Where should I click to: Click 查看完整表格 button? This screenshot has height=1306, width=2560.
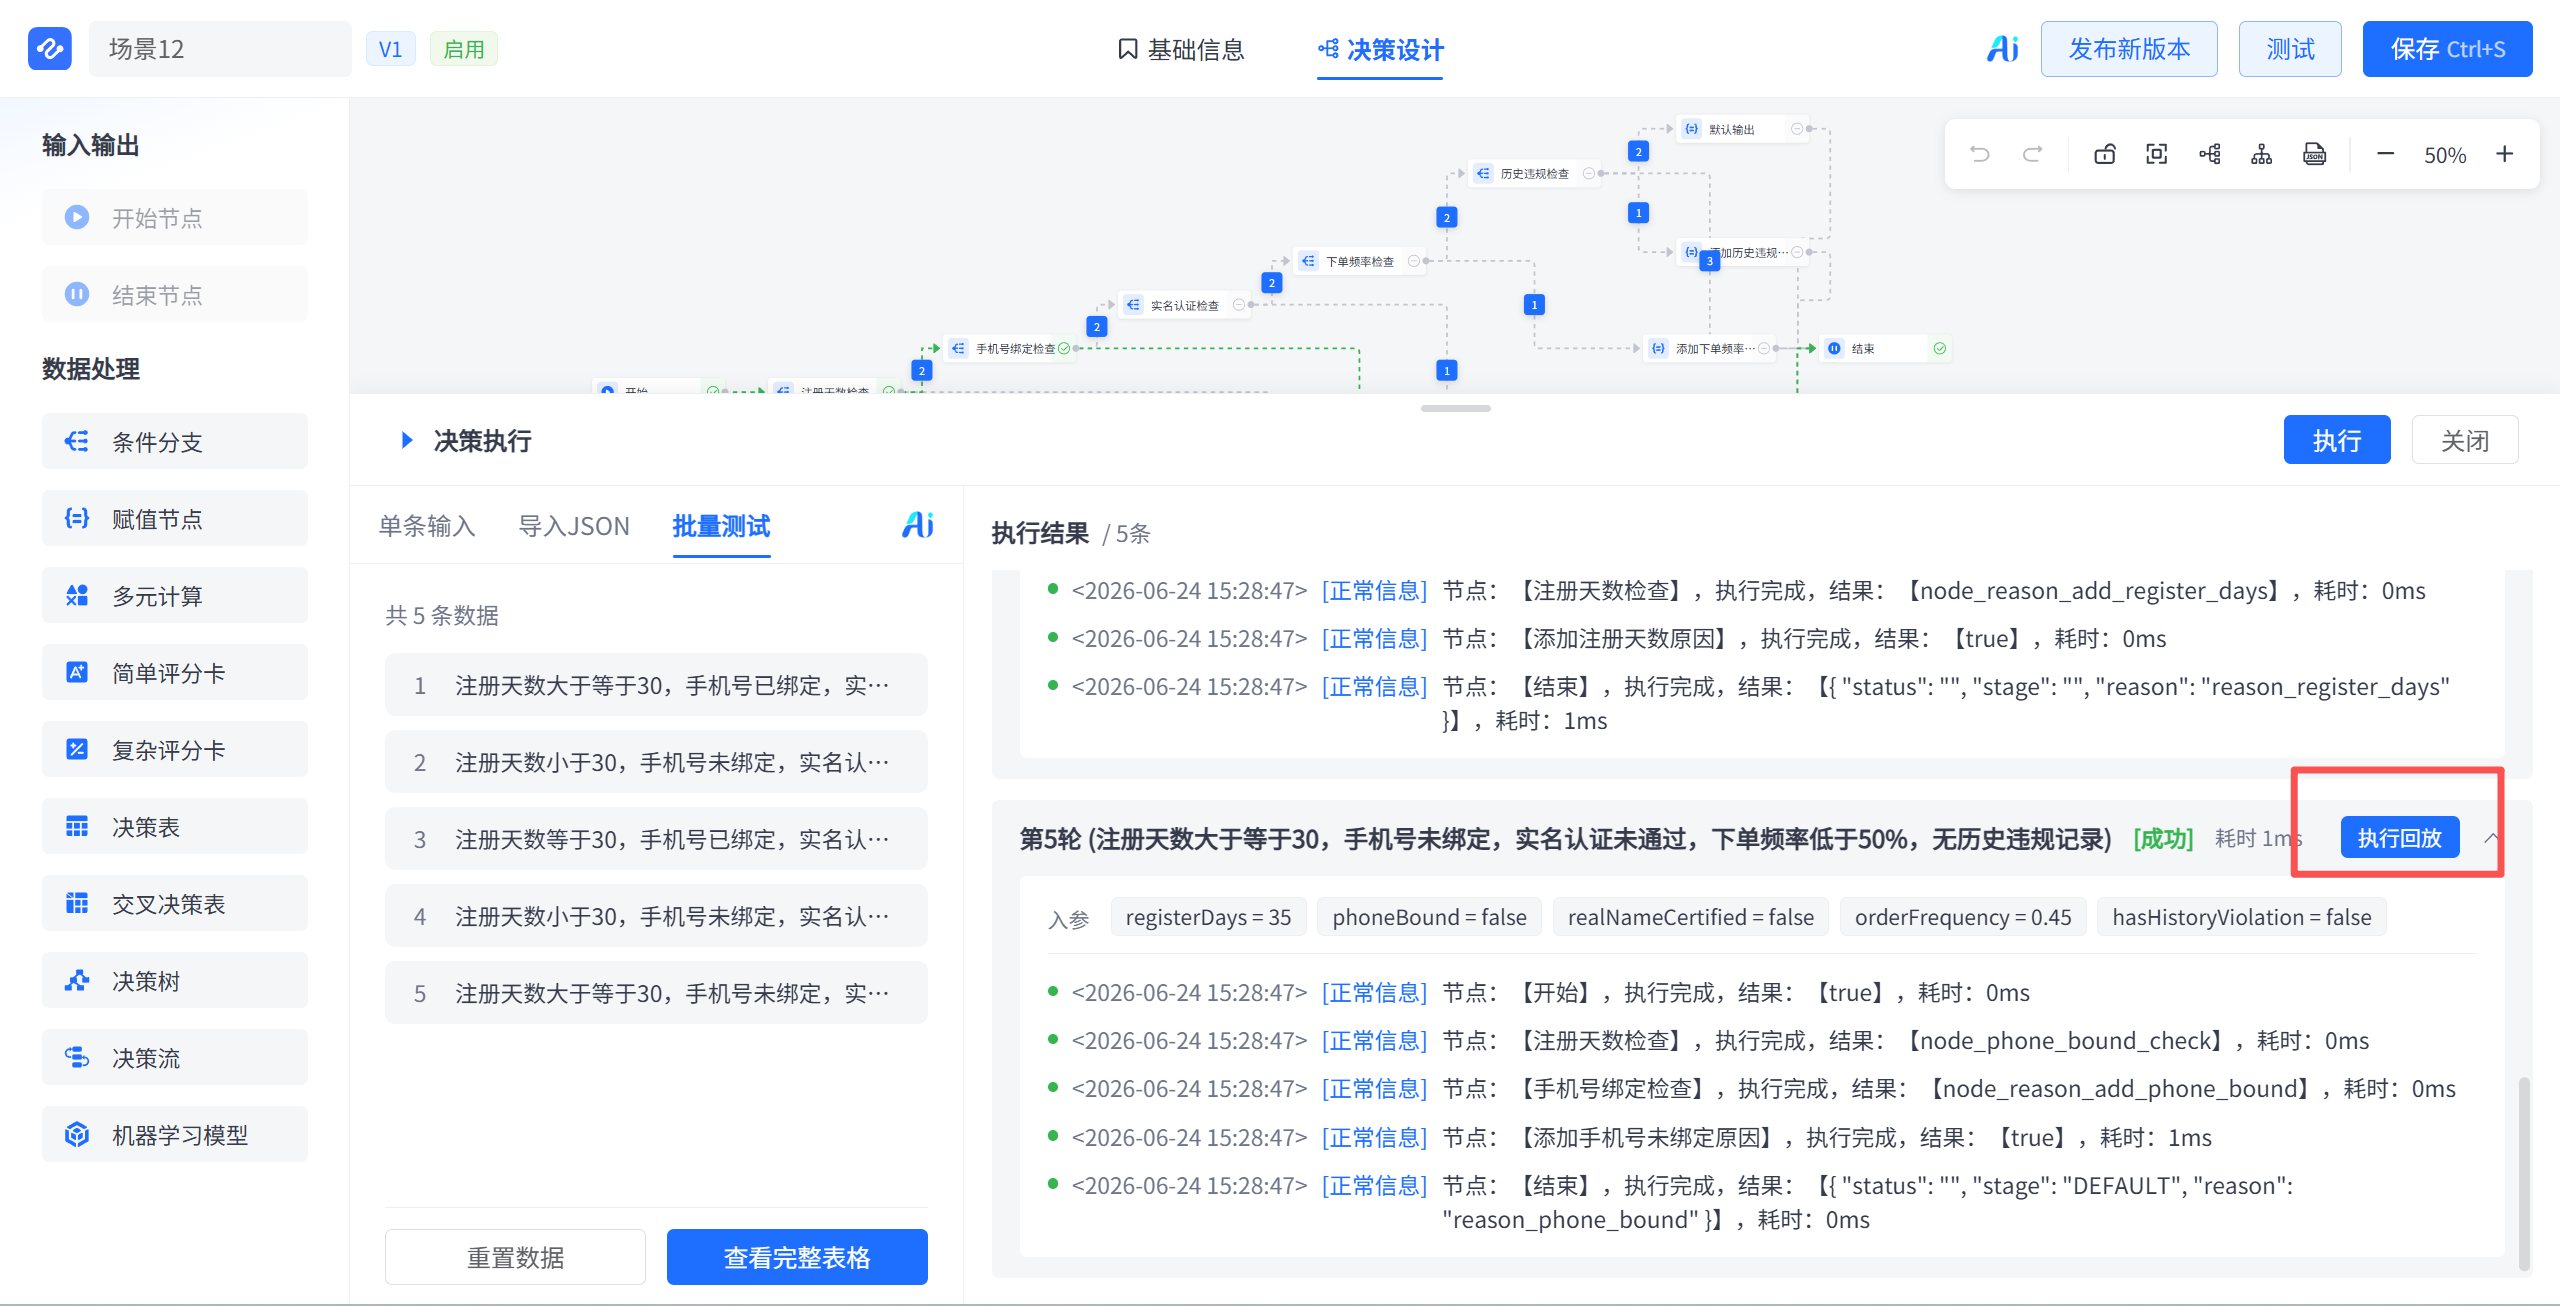coord(797,1257)
